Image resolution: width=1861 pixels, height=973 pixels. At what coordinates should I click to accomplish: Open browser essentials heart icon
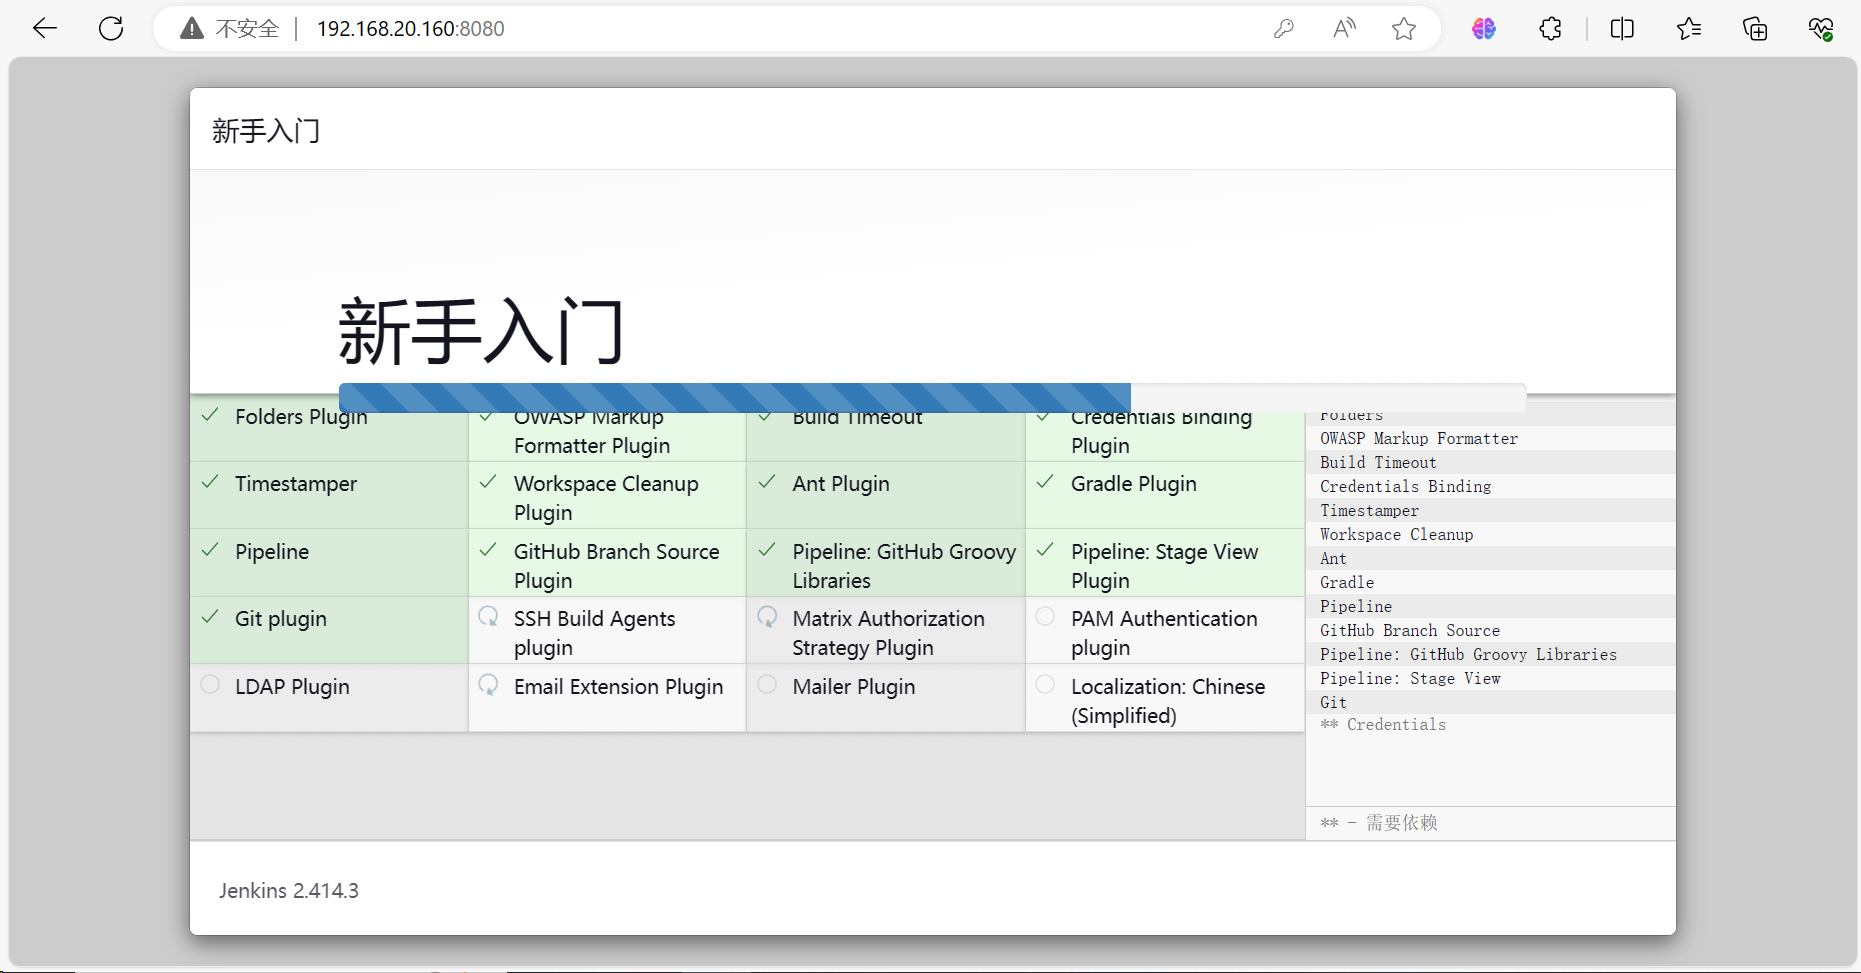(1821, 29)
